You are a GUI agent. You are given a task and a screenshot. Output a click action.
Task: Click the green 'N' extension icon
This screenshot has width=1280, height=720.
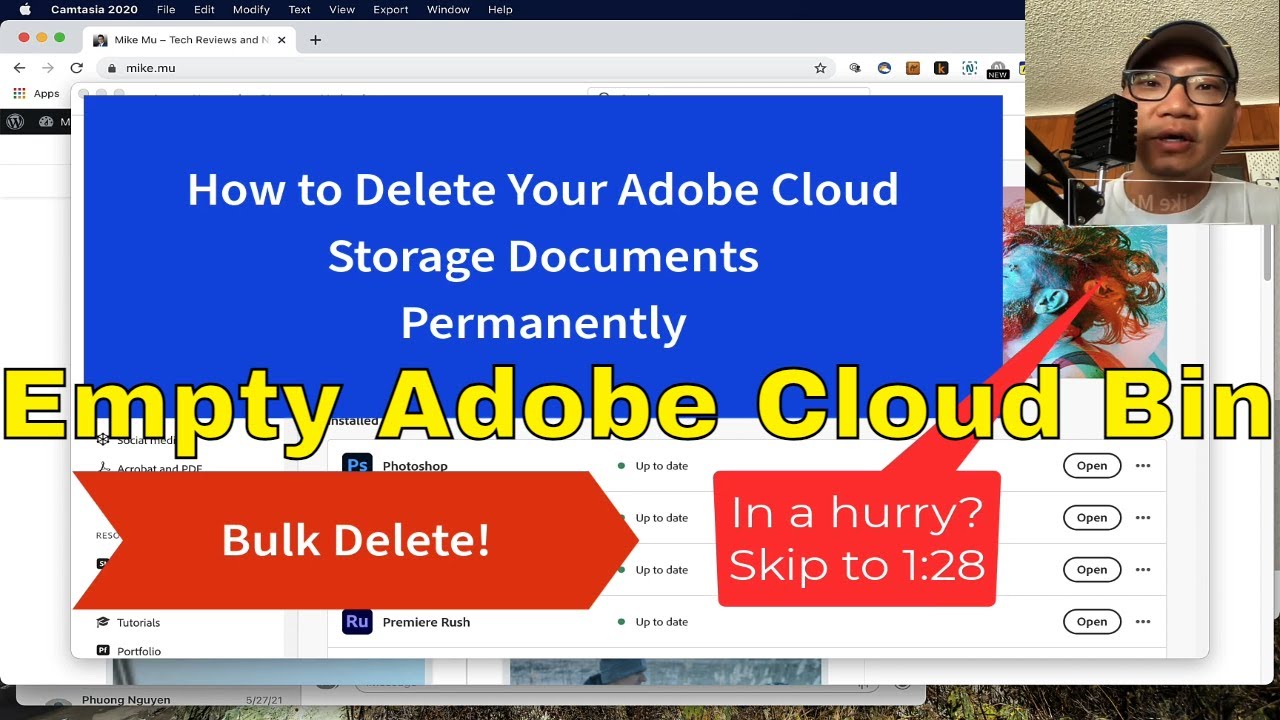[x=969, y=68]
